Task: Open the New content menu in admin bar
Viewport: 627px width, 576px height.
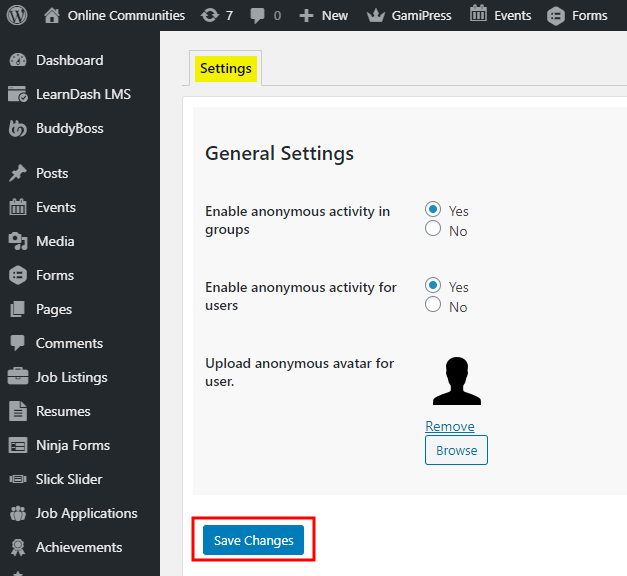Action: (x=324, y=15)
